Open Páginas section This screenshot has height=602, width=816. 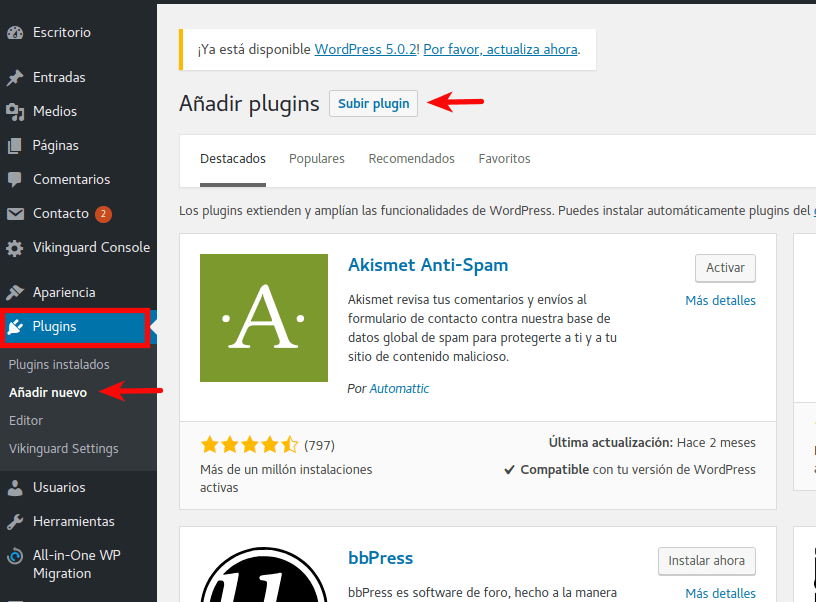pos(55,146)
